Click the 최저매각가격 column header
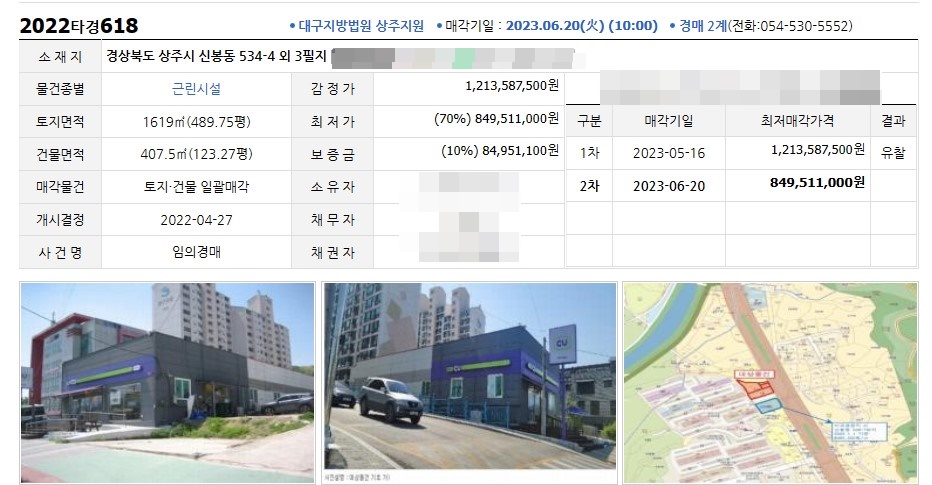 coord(798,121)
